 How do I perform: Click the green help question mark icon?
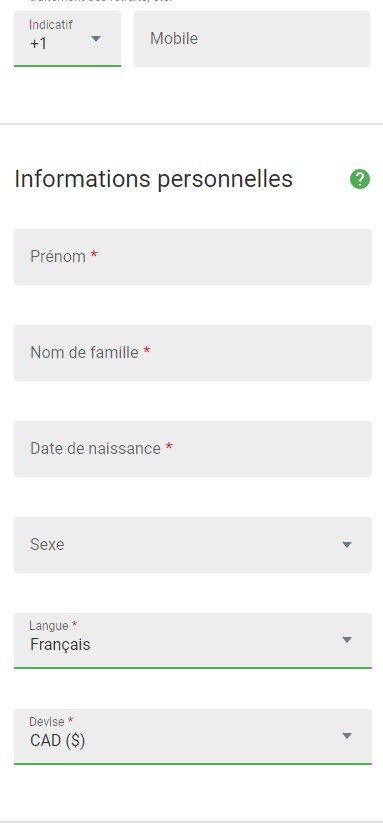click(359, 179)
